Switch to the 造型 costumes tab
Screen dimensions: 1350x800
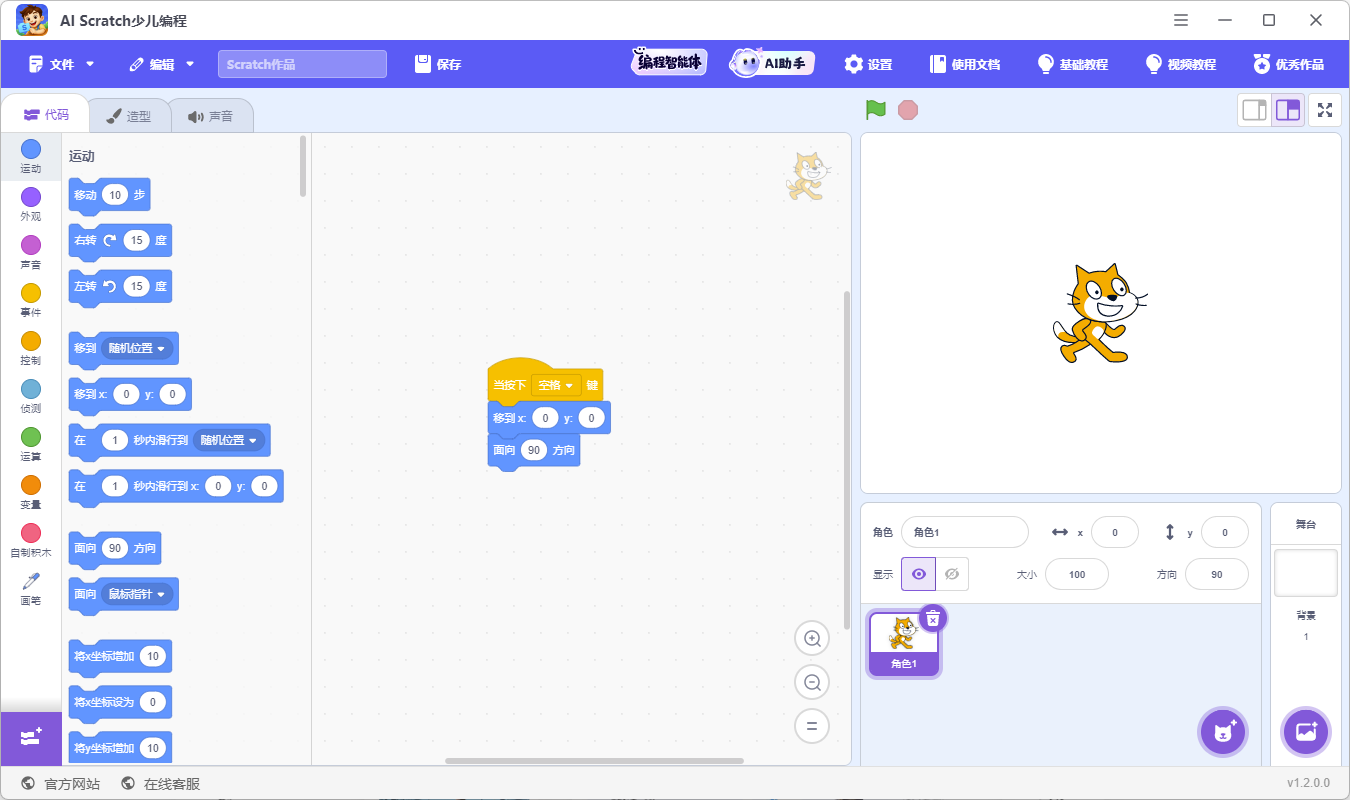tap(128, 116)
